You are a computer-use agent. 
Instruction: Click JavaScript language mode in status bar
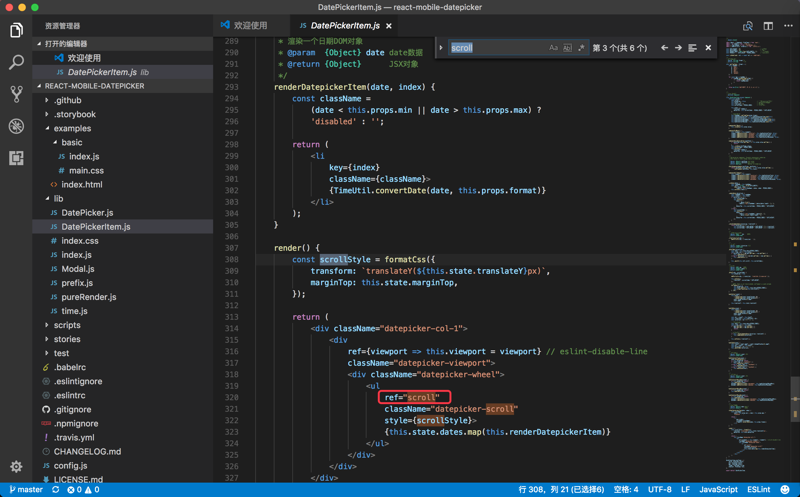[718, 490]
